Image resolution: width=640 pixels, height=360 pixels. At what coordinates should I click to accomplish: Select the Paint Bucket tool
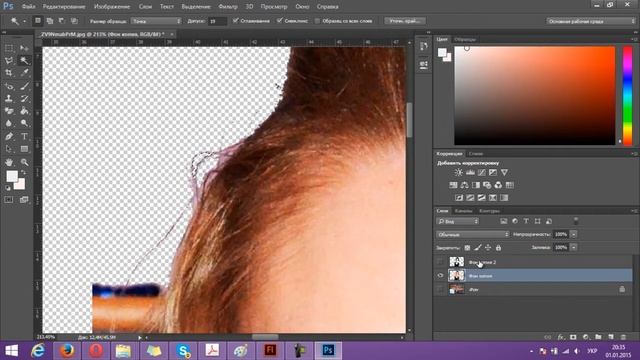pyautogui.click(x=24, y=111)
